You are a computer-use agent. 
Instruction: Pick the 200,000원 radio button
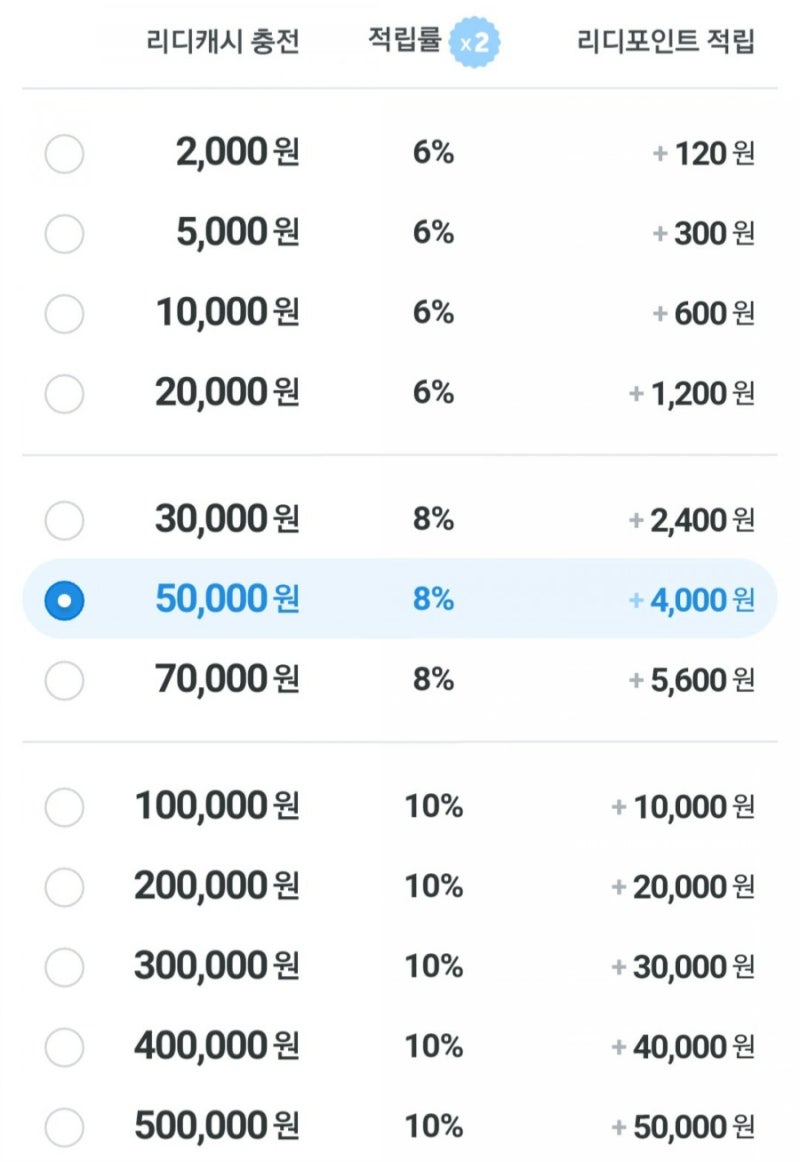tap(65, 886)
